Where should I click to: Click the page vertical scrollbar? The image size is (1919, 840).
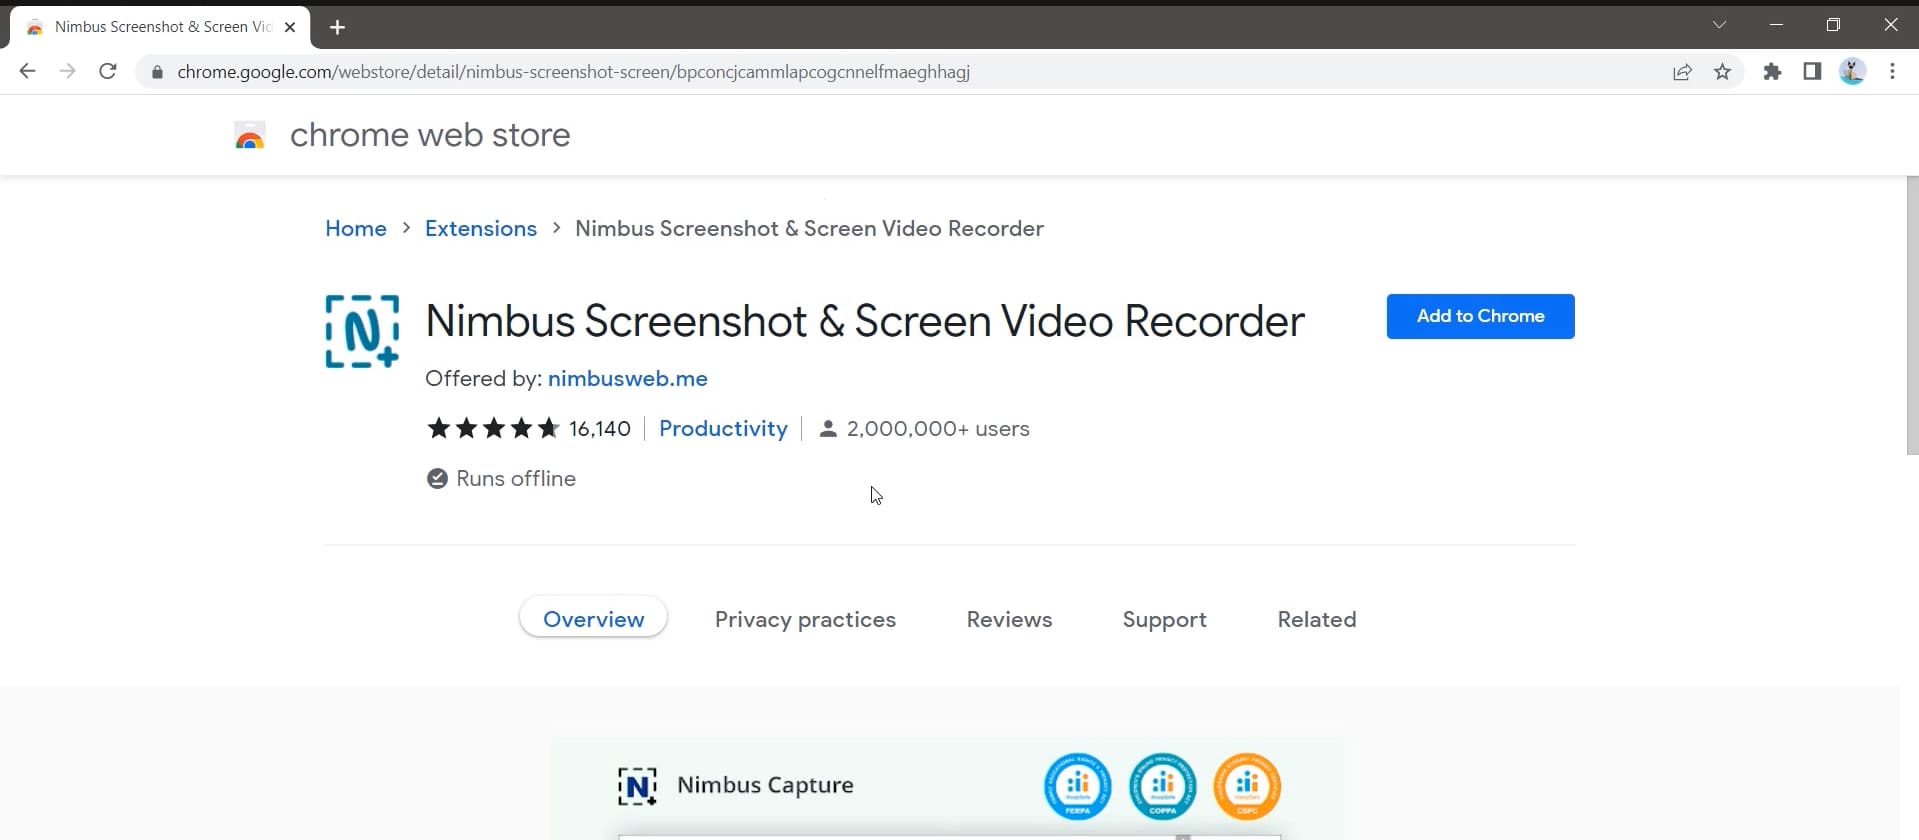point(1912,315)
